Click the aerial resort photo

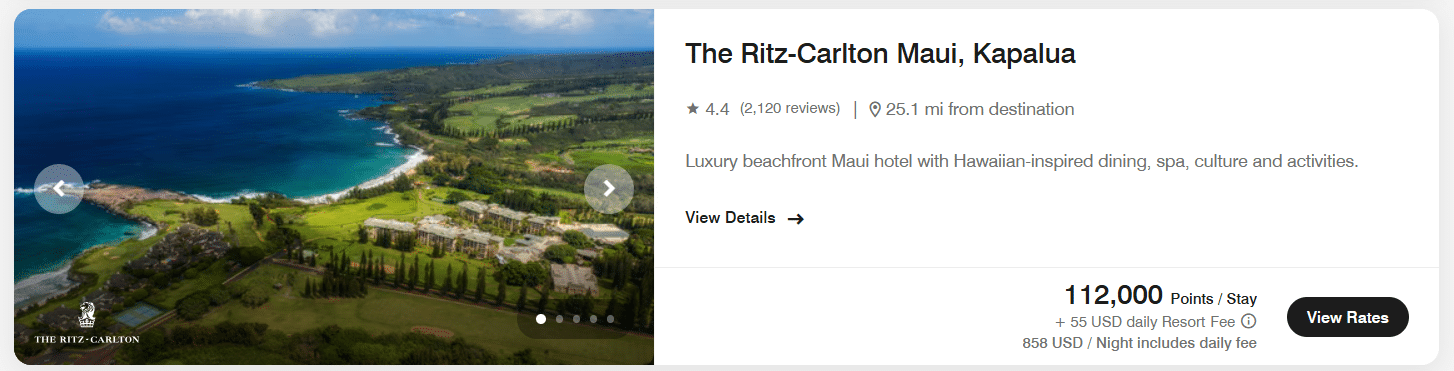click(334, 186)
